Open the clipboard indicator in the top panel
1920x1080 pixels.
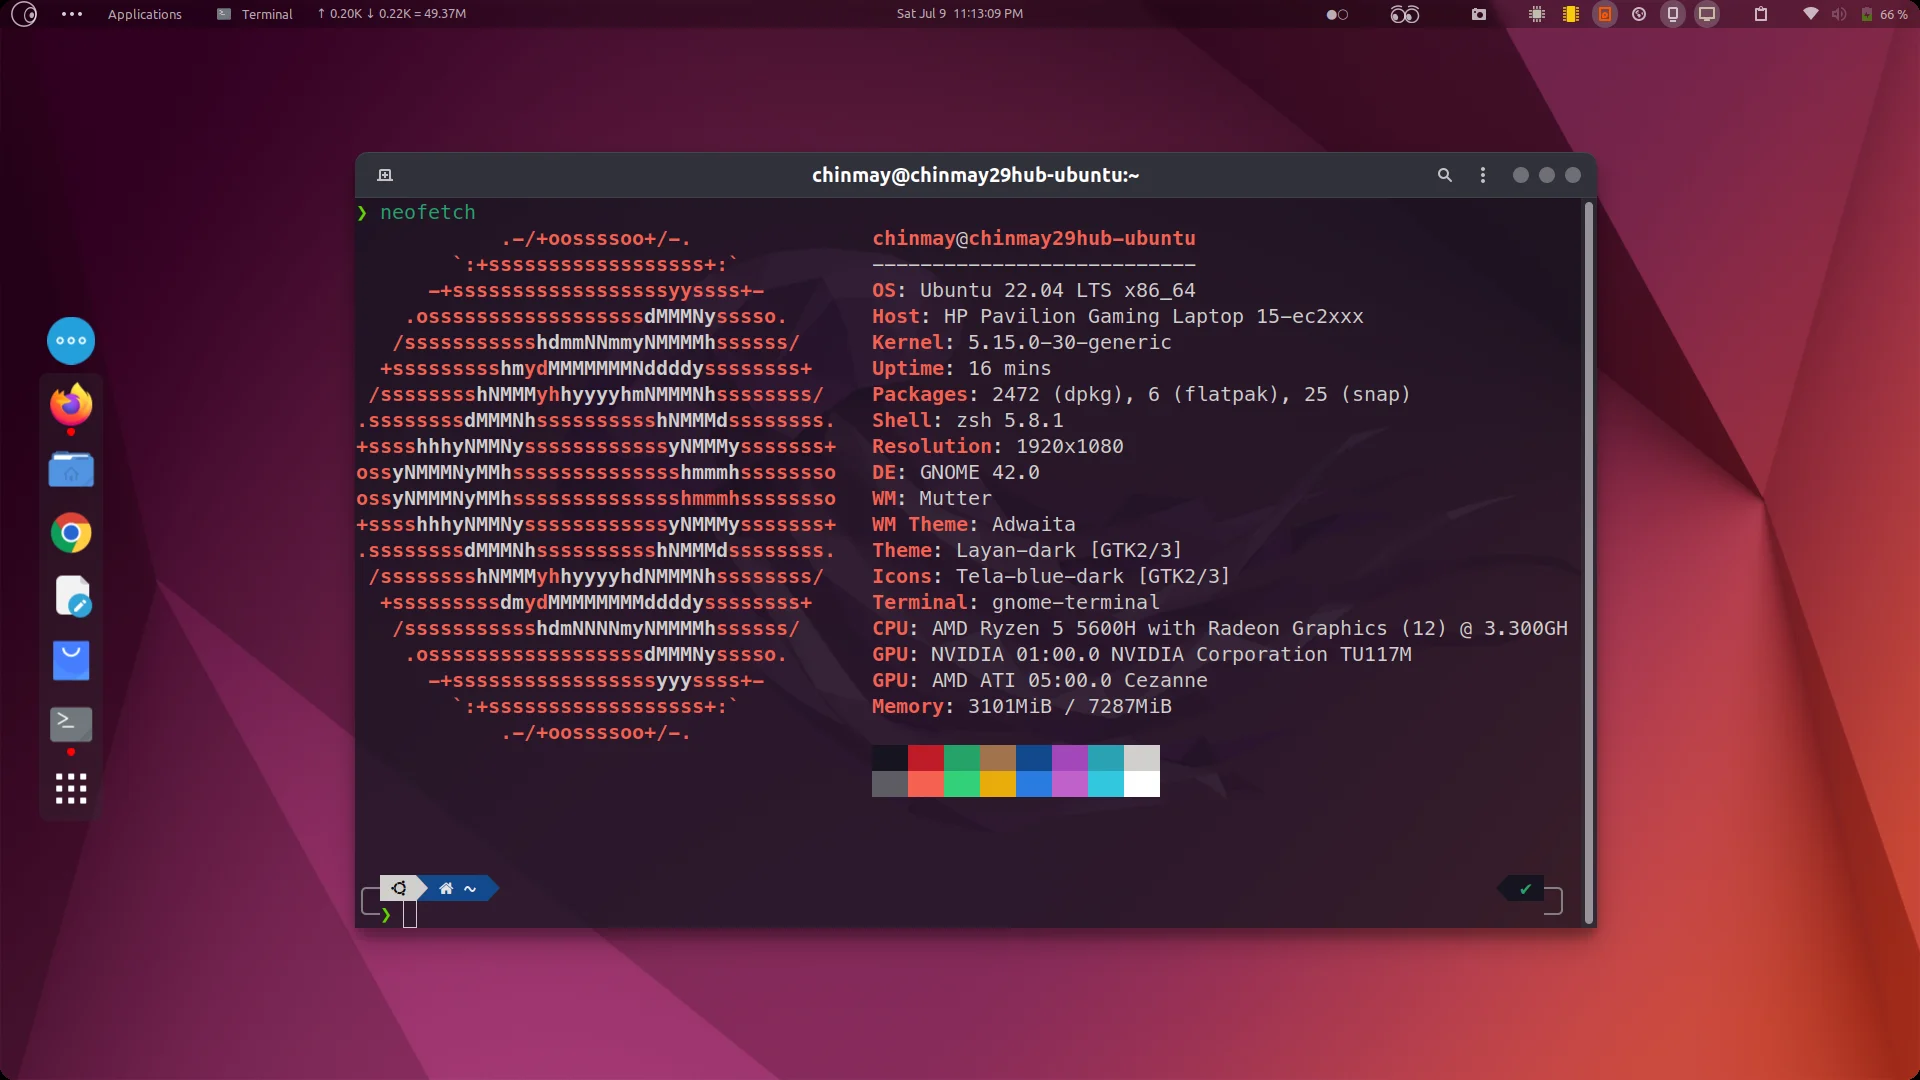(1761, 14)
